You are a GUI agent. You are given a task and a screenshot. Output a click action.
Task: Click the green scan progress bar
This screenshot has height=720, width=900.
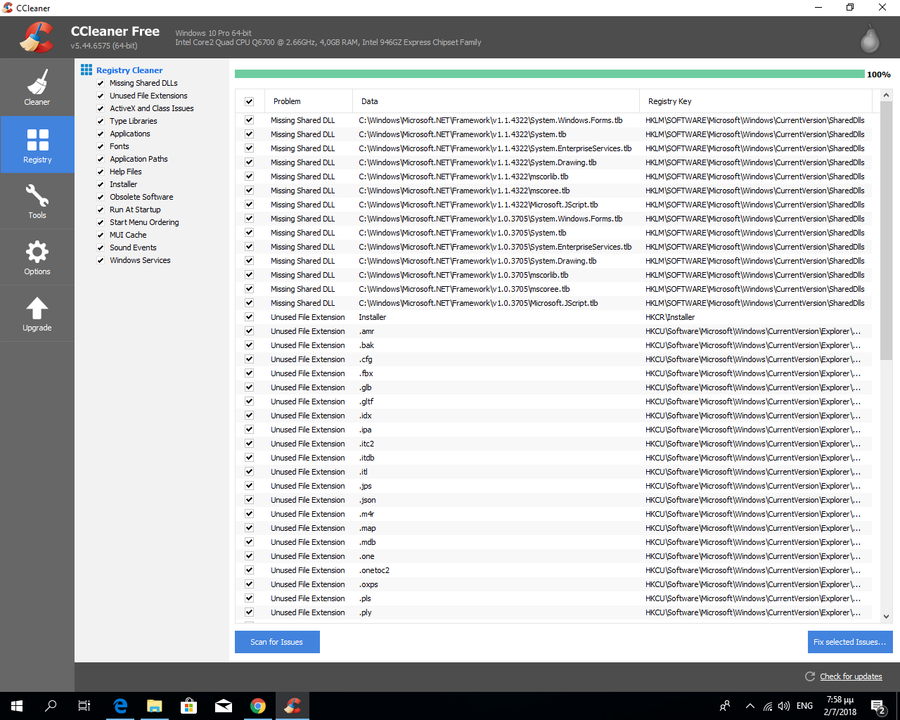coord(549,74)
